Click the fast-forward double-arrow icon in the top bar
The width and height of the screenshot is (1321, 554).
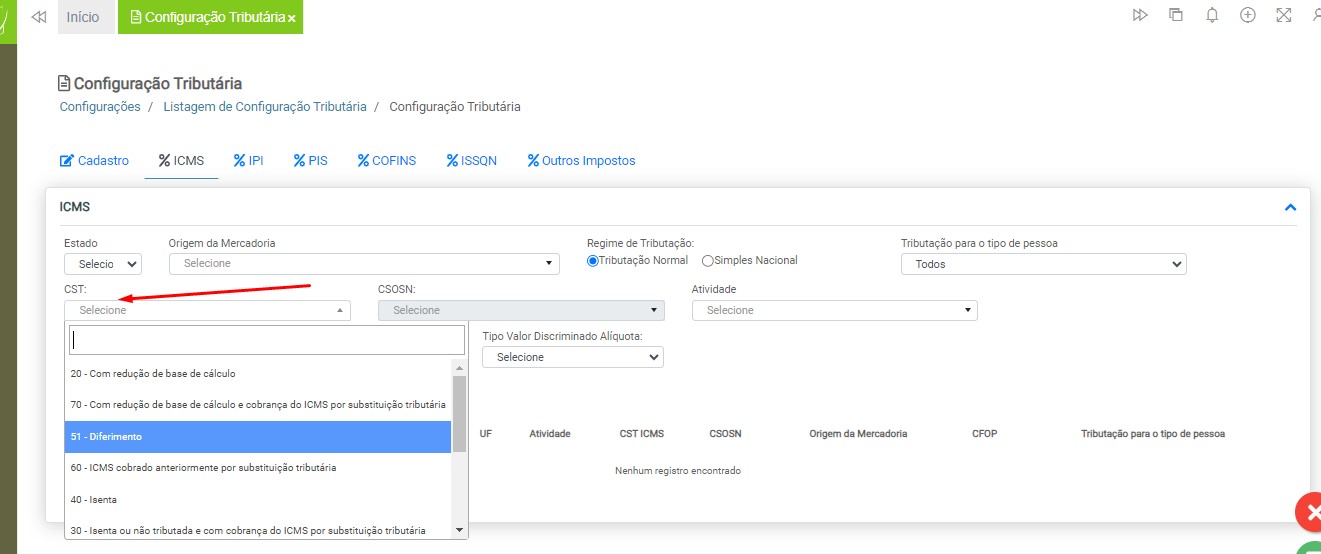(x=1140, y=15)
